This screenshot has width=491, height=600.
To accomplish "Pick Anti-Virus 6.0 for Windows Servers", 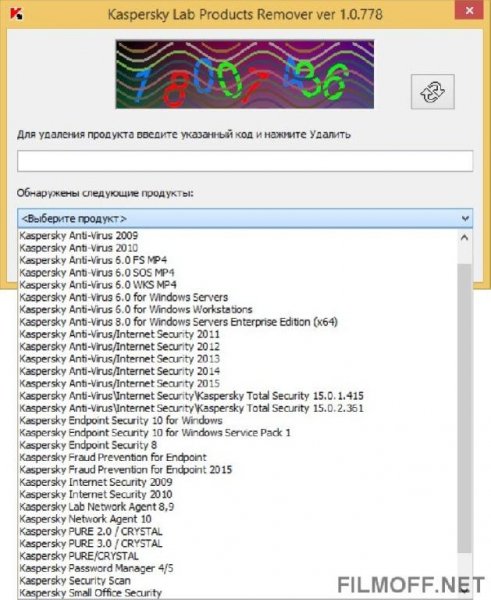I will (238, 297).
